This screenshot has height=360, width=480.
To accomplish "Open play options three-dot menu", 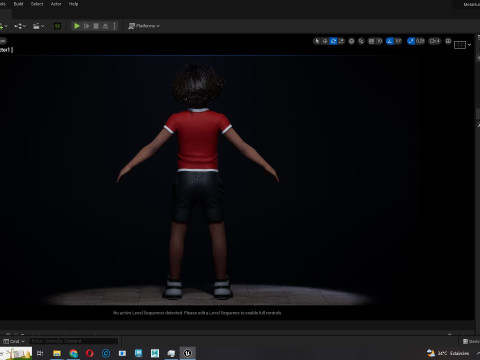I will 115,26.
